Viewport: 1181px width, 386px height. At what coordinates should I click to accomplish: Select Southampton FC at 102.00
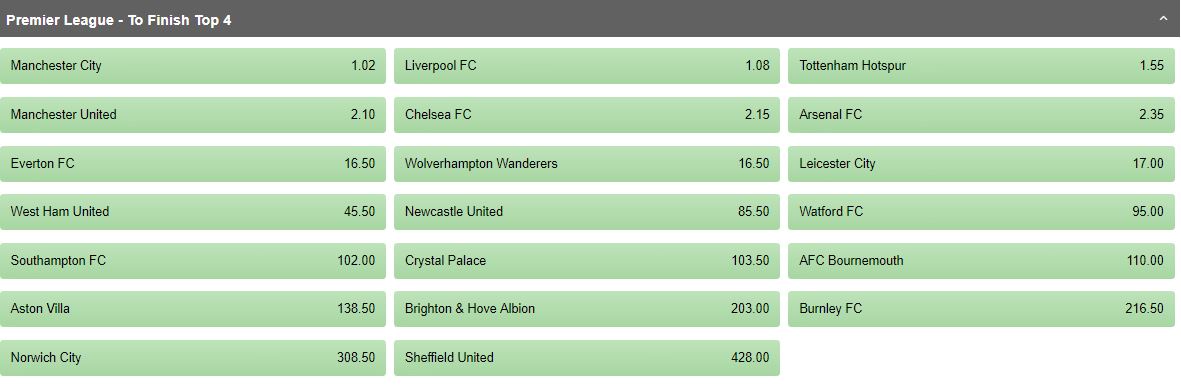(x=193, y=261)
